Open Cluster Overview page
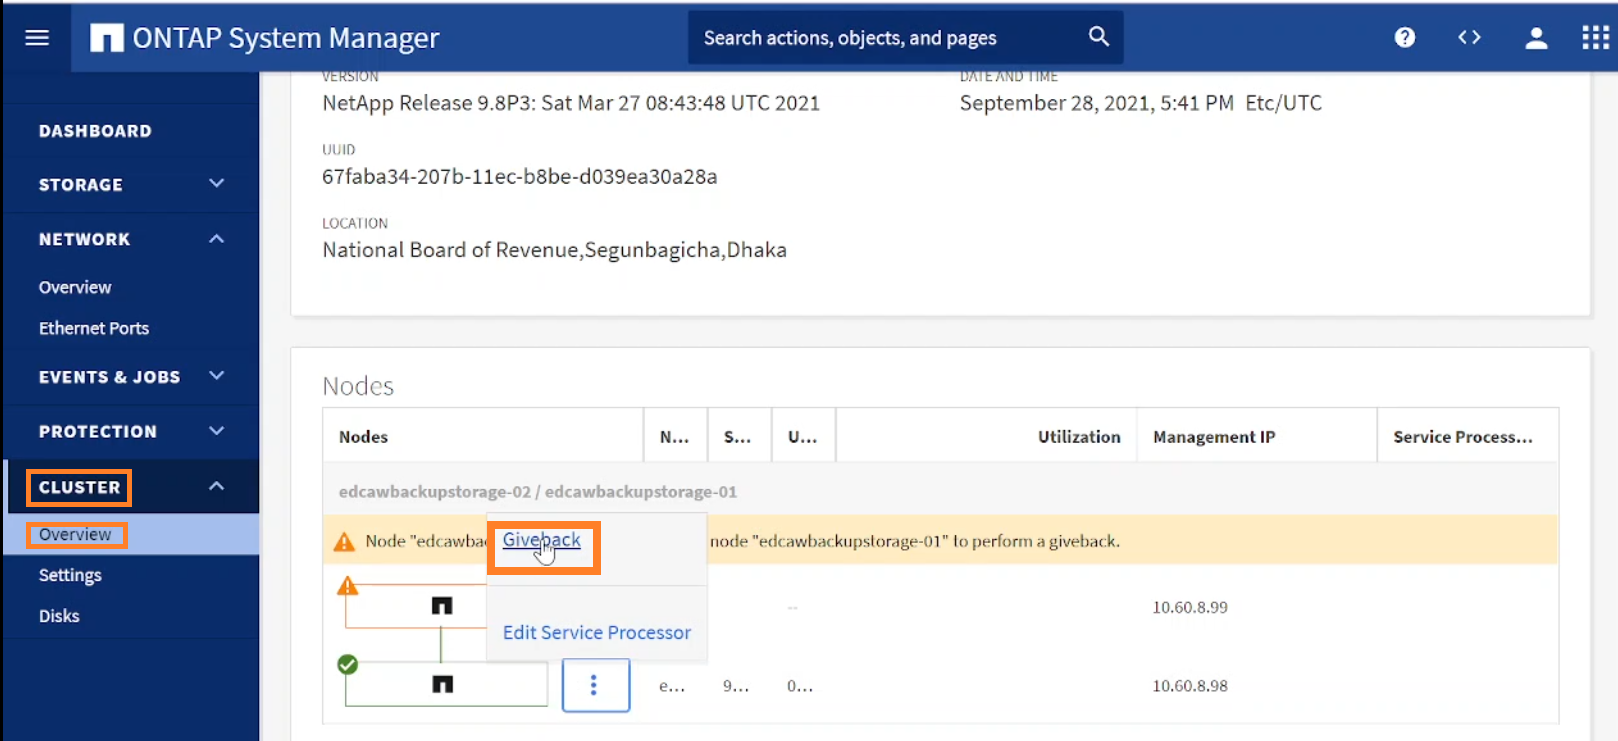1618x741 pixels. pyautogui.click(x=75, y=534)
